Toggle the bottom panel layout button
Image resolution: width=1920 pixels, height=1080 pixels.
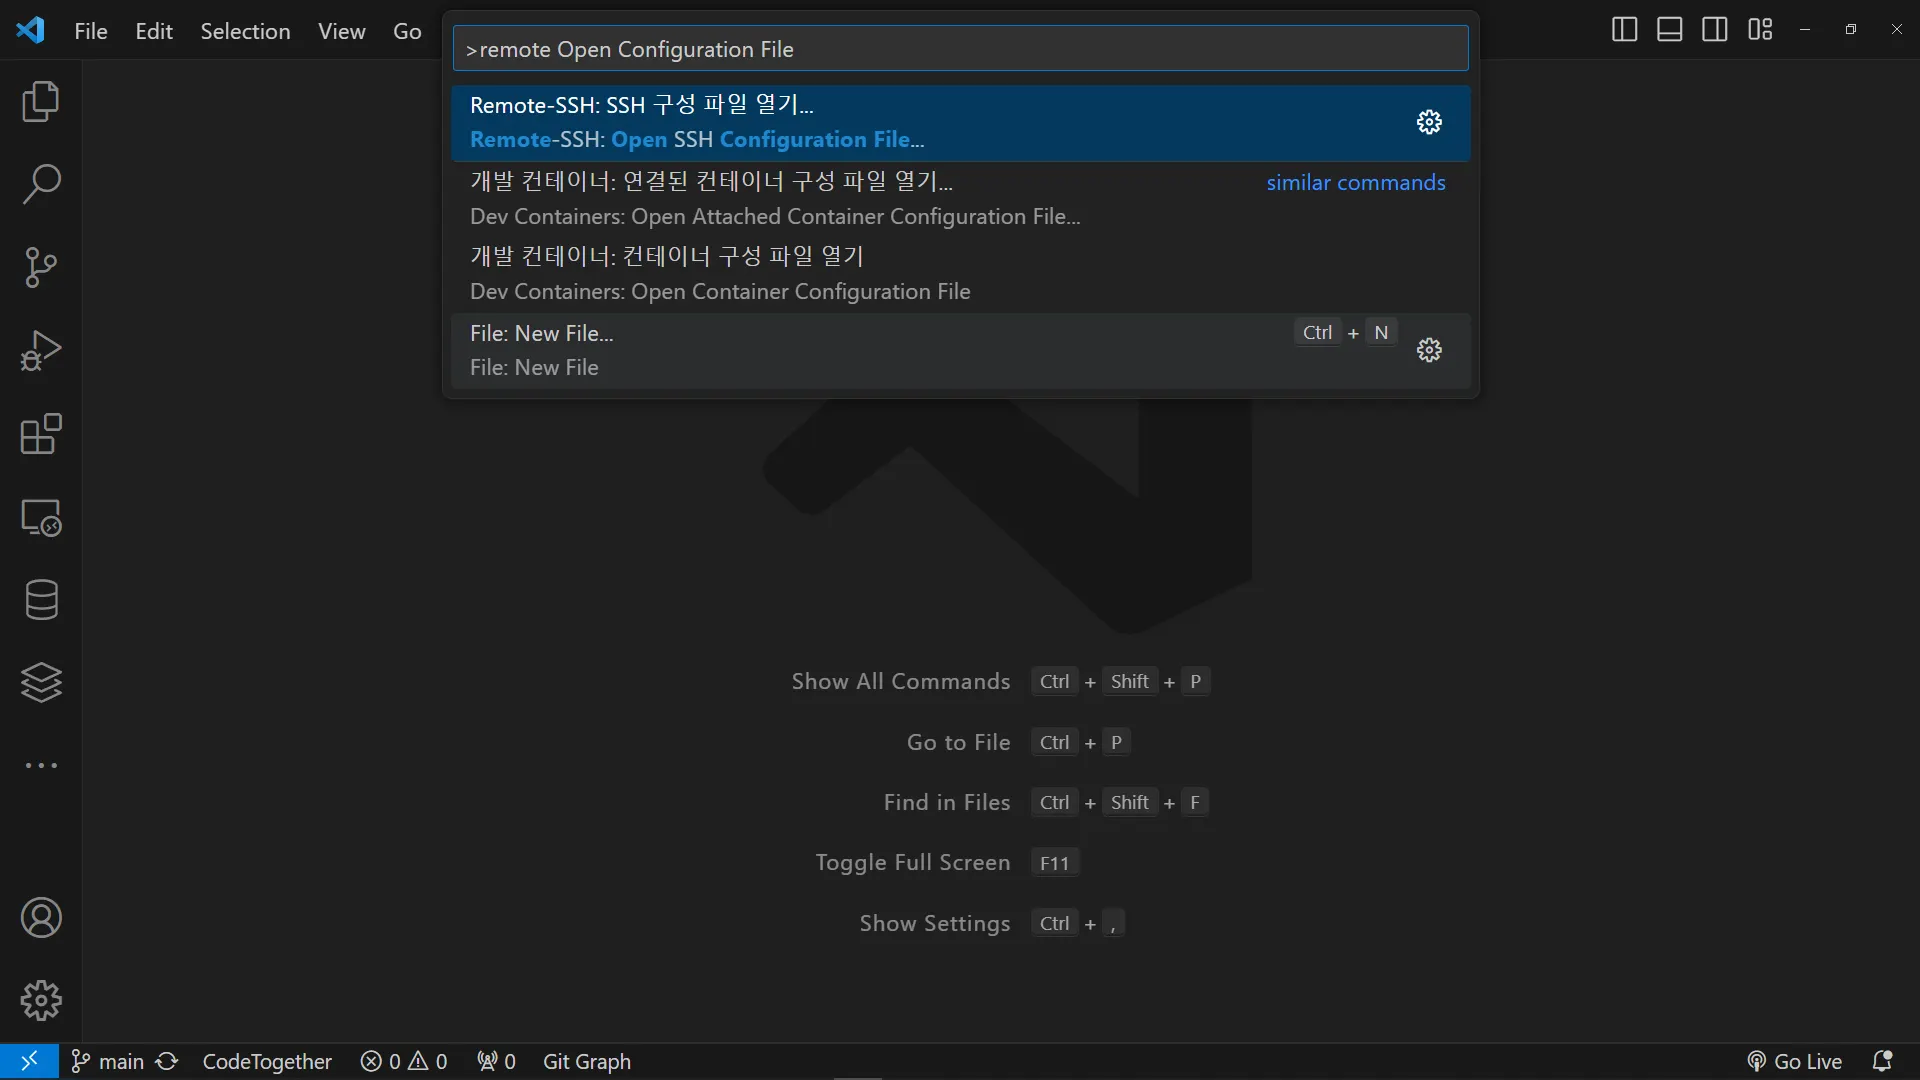click(x=1669, y=30)
